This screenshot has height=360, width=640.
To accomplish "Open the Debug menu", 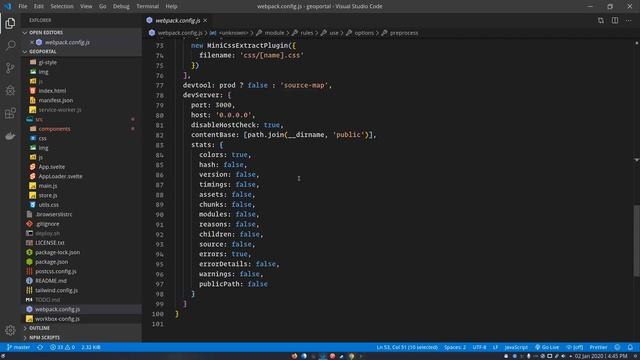I will click(x=121, y=6).
